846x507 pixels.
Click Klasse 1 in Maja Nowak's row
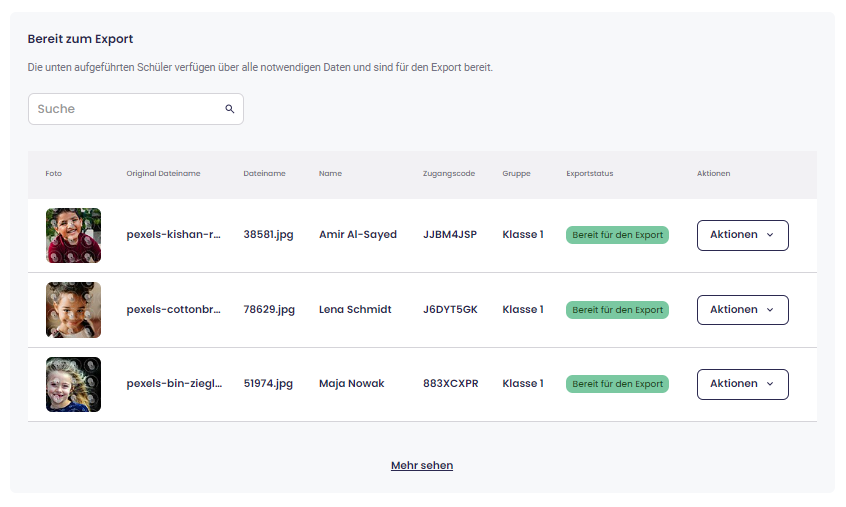click(523, 383)
